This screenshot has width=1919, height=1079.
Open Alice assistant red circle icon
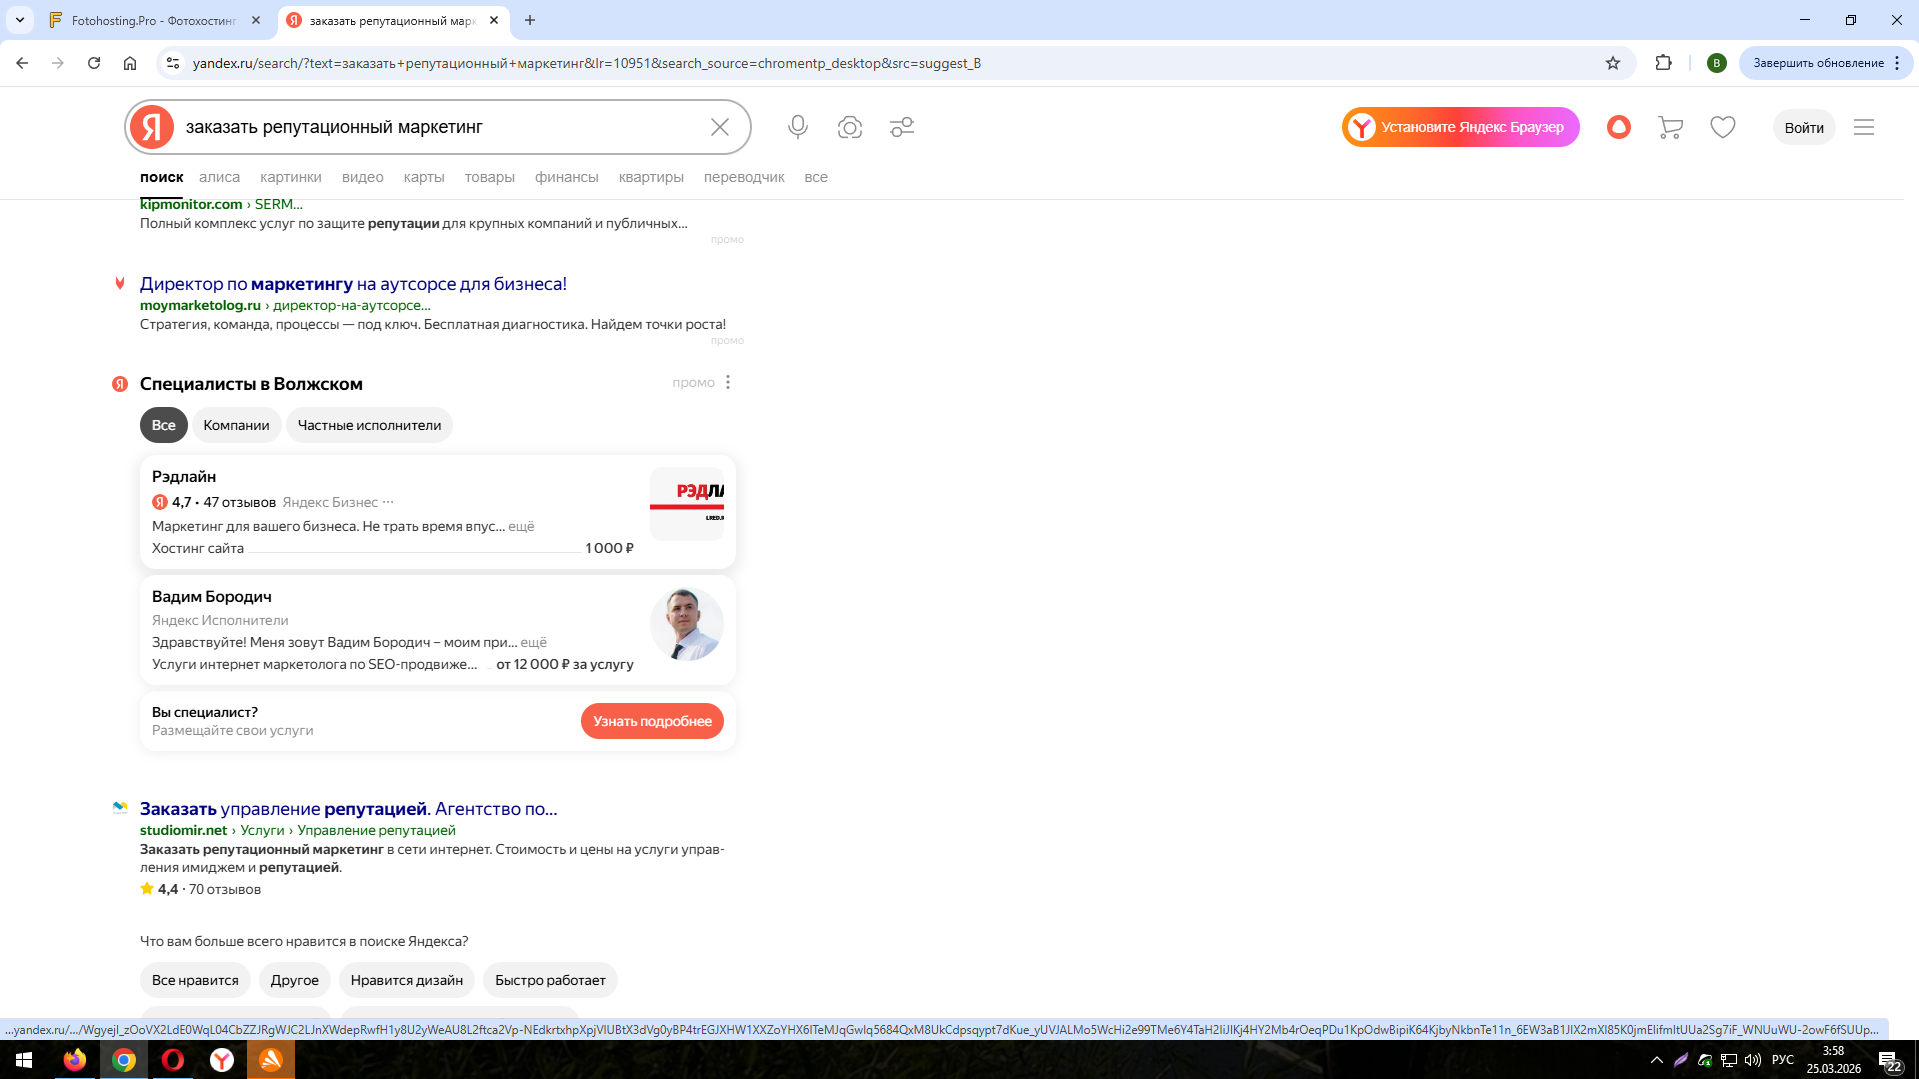tap(1618, 127)
